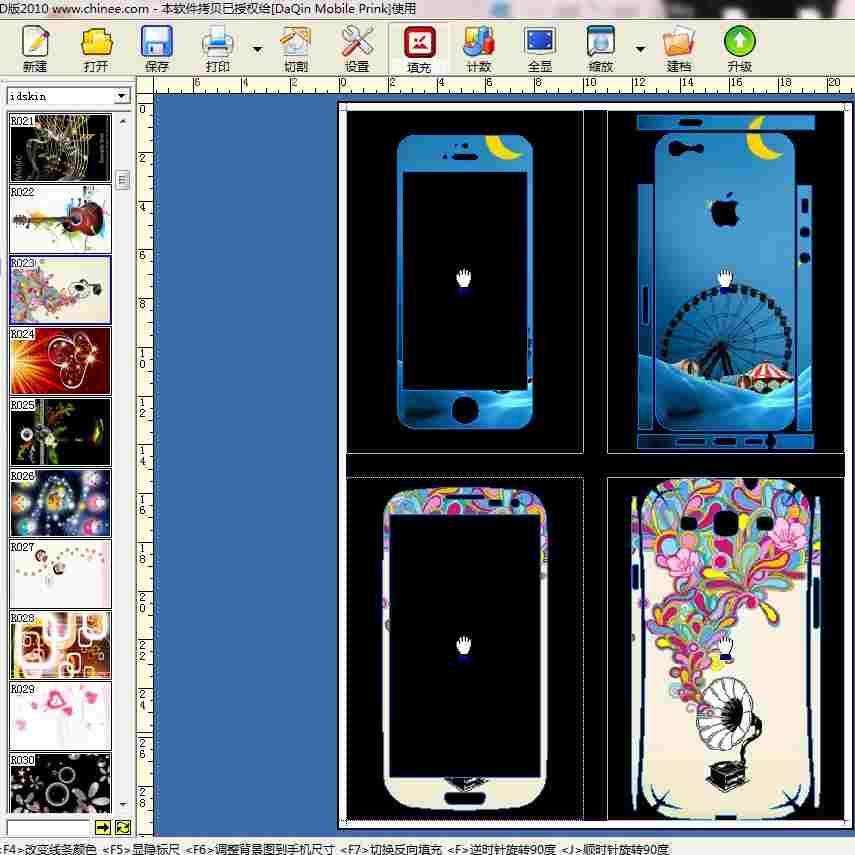Image resolution: width=855 pixels, height=855 pixels.
Task: Click the iPhone front skin template
Action: click(x=465, y=281)
